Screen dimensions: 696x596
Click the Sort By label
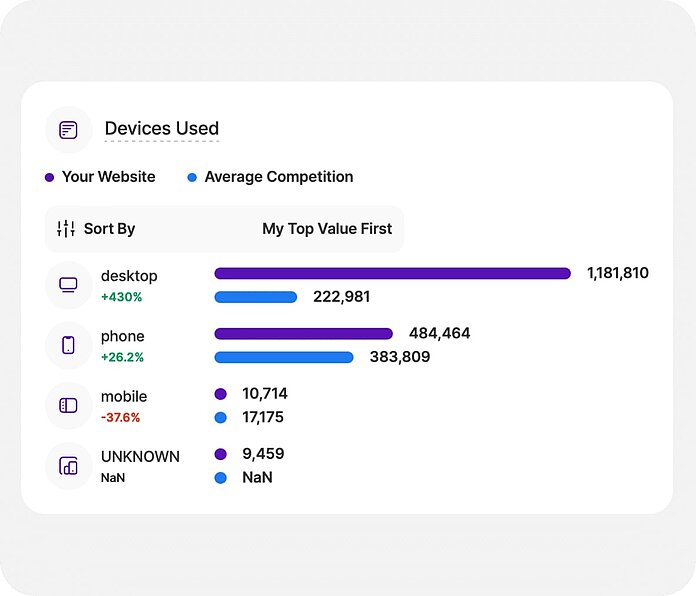pos(109,229)
